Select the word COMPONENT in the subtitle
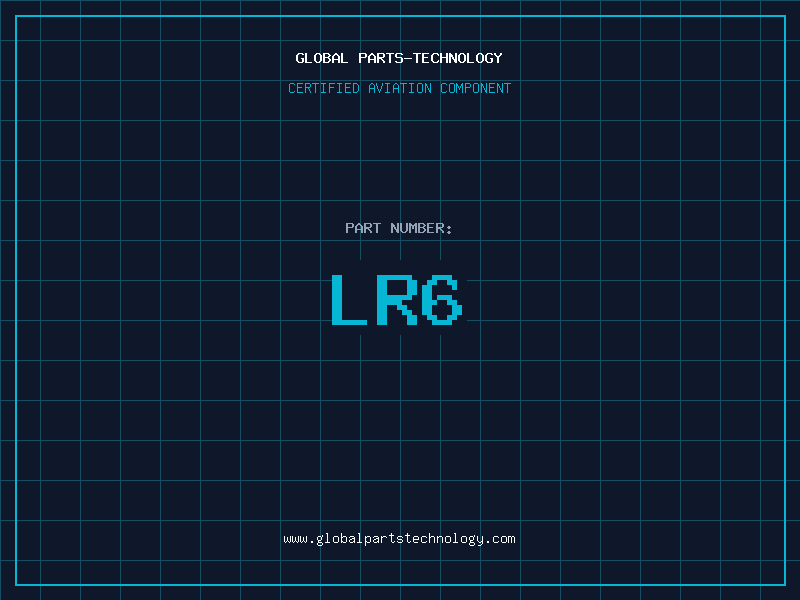The image size is (800, 600). click(476, 89)
